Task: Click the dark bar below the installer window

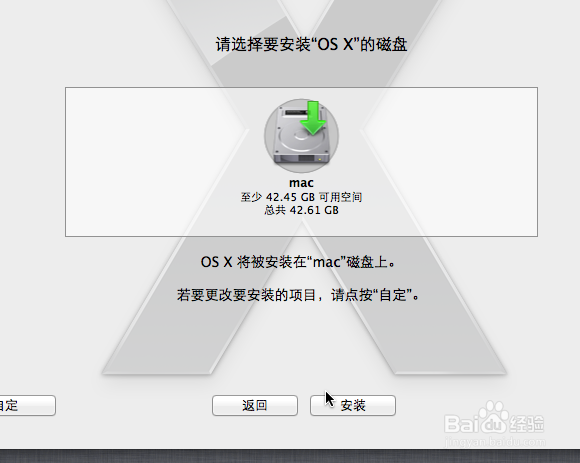Action: pos(290,456)
